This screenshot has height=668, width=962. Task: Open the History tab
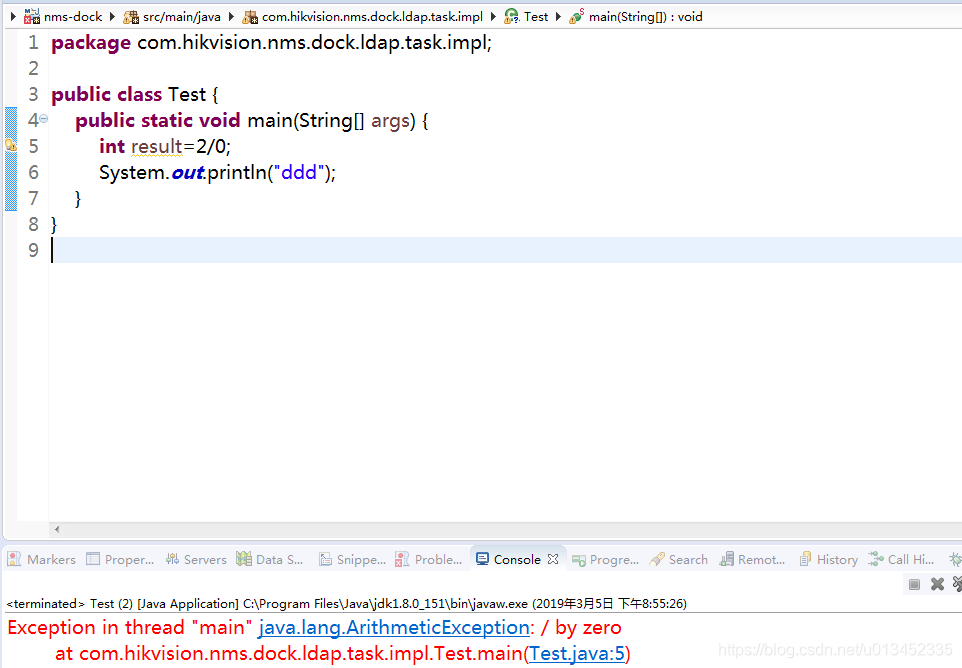pyautogui.click(x=829, y=559)
